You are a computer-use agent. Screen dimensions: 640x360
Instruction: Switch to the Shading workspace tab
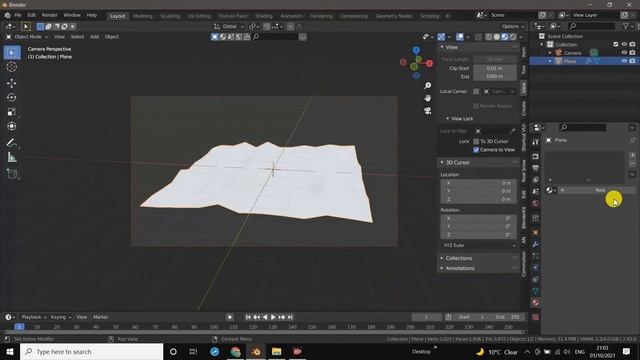point(264,16)
